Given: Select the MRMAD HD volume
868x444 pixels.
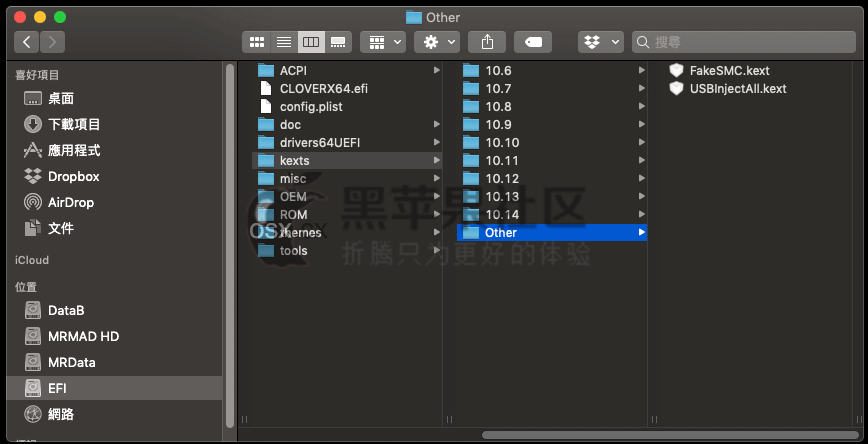Looking at the screenshot, I should 115,337.
